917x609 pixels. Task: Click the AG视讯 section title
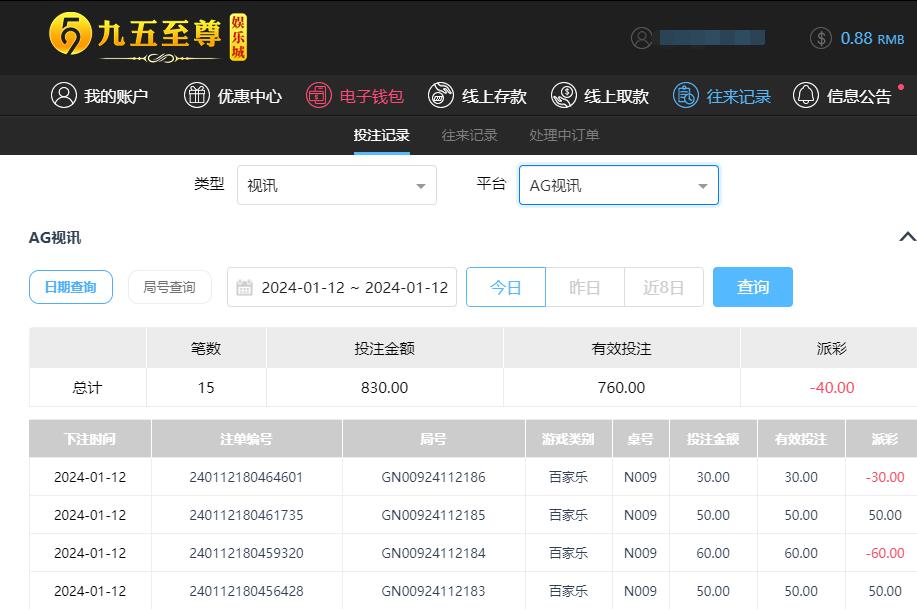[x=55, y=238]
